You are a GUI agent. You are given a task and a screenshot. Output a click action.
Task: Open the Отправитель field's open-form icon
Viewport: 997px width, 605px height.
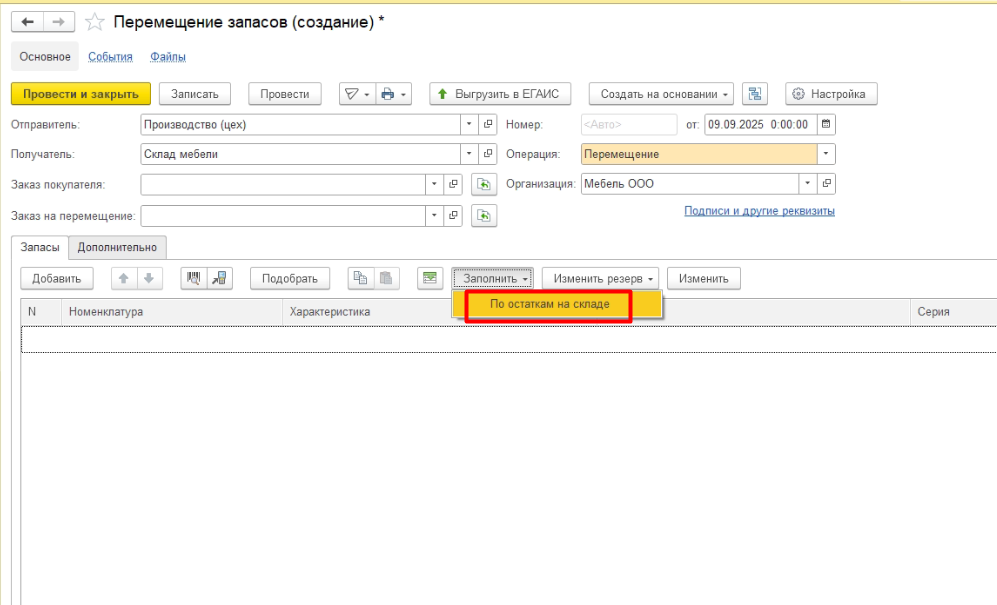pyautogui.click(x=488, y=125)
